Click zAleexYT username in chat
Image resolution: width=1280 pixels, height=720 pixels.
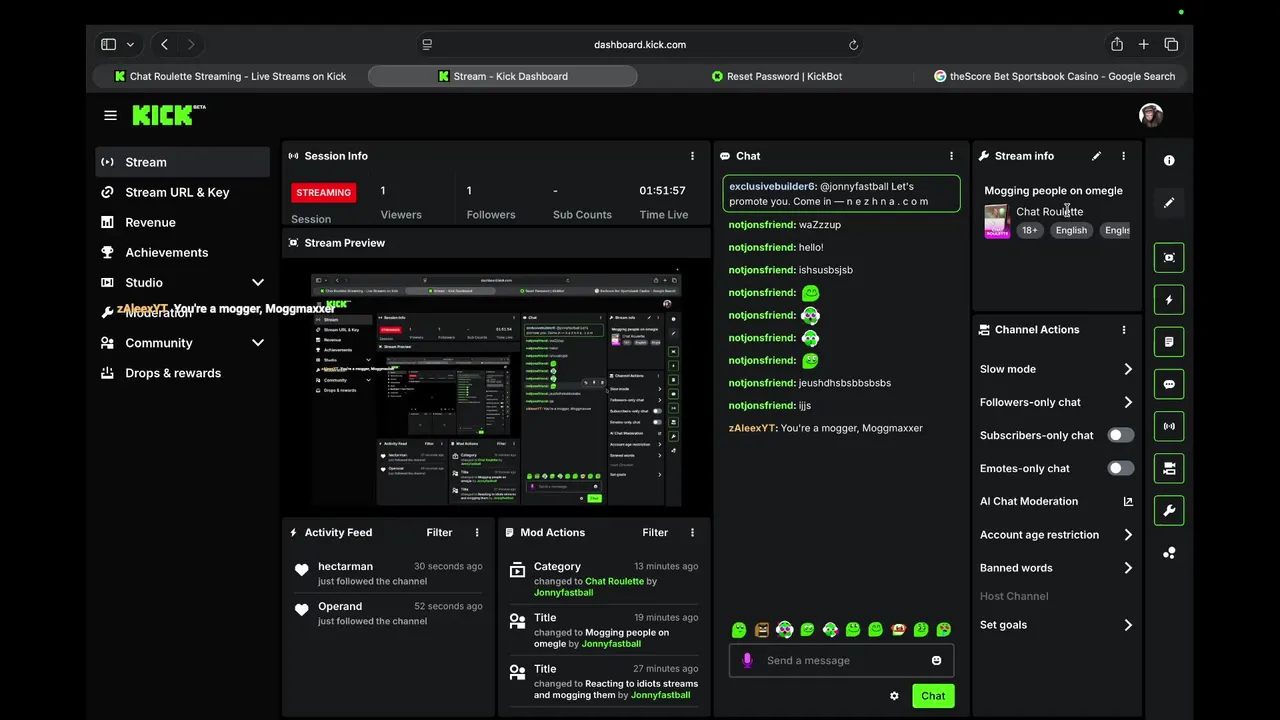coord(752,428)
